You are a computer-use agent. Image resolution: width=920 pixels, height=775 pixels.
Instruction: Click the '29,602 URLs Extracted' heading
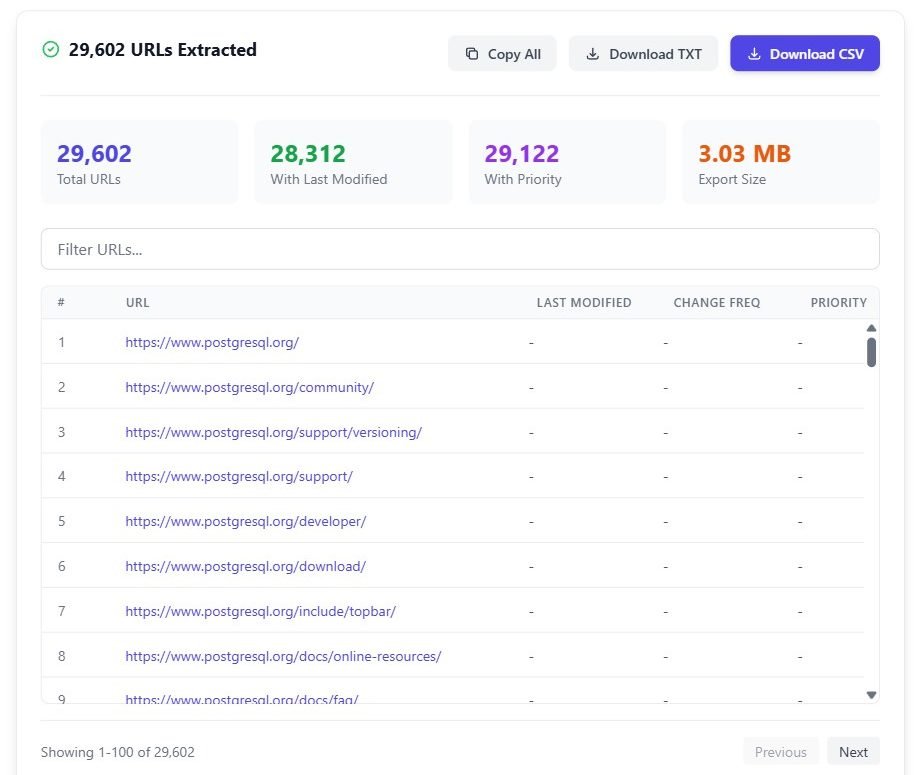(163, 50)
